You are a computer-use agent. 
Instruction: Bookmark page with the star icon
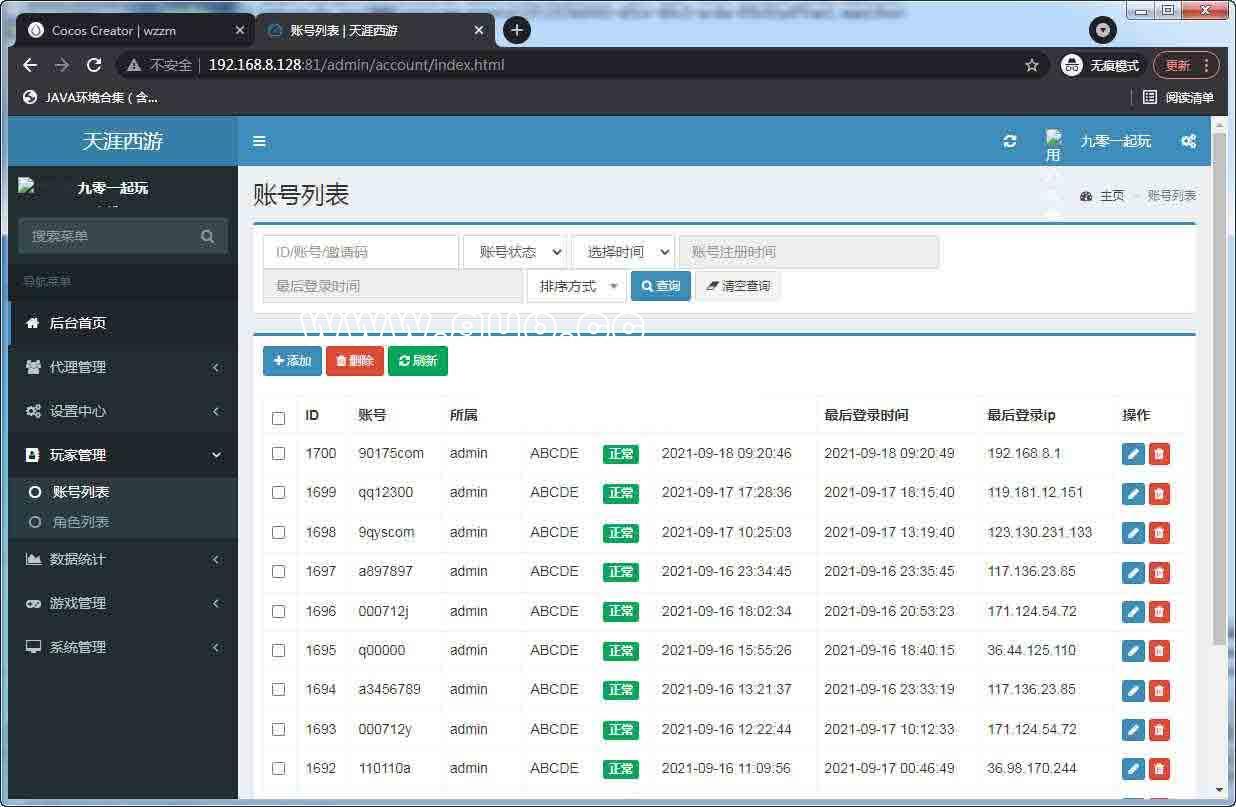pos(1032,65)
